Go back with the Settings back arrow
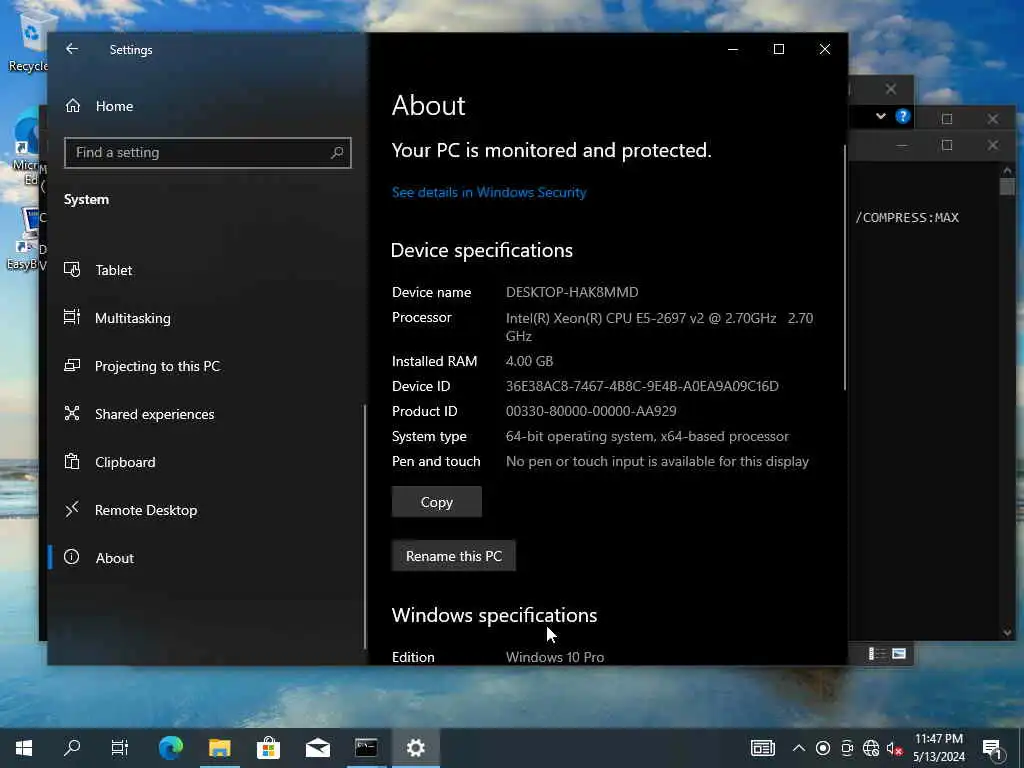1024x768 pixels. pyautogui.click(x=72, y=49)
